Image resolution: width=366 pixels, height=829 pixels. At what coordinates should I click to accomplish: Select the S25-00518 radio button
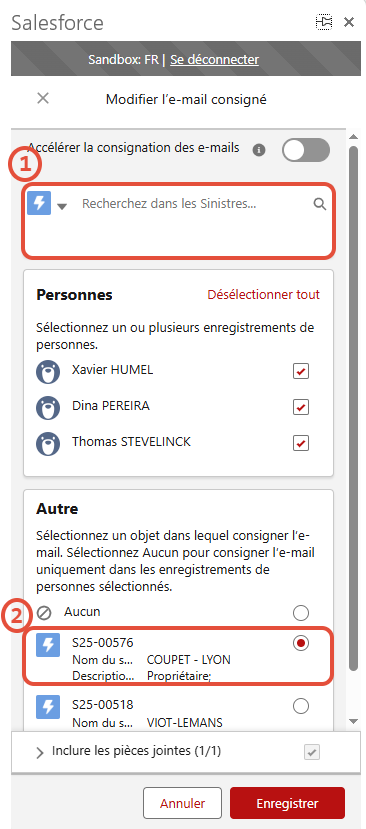(x=301, y=706)
